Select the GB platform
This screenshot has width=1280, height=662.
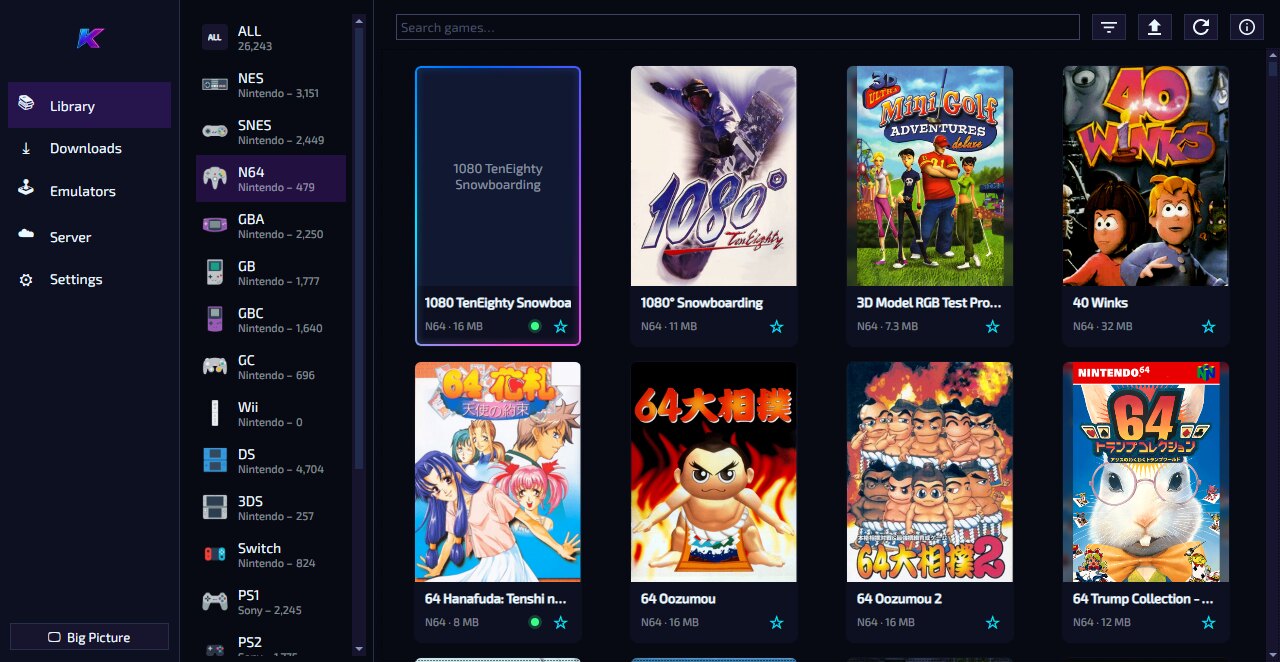tap(271, 273)
